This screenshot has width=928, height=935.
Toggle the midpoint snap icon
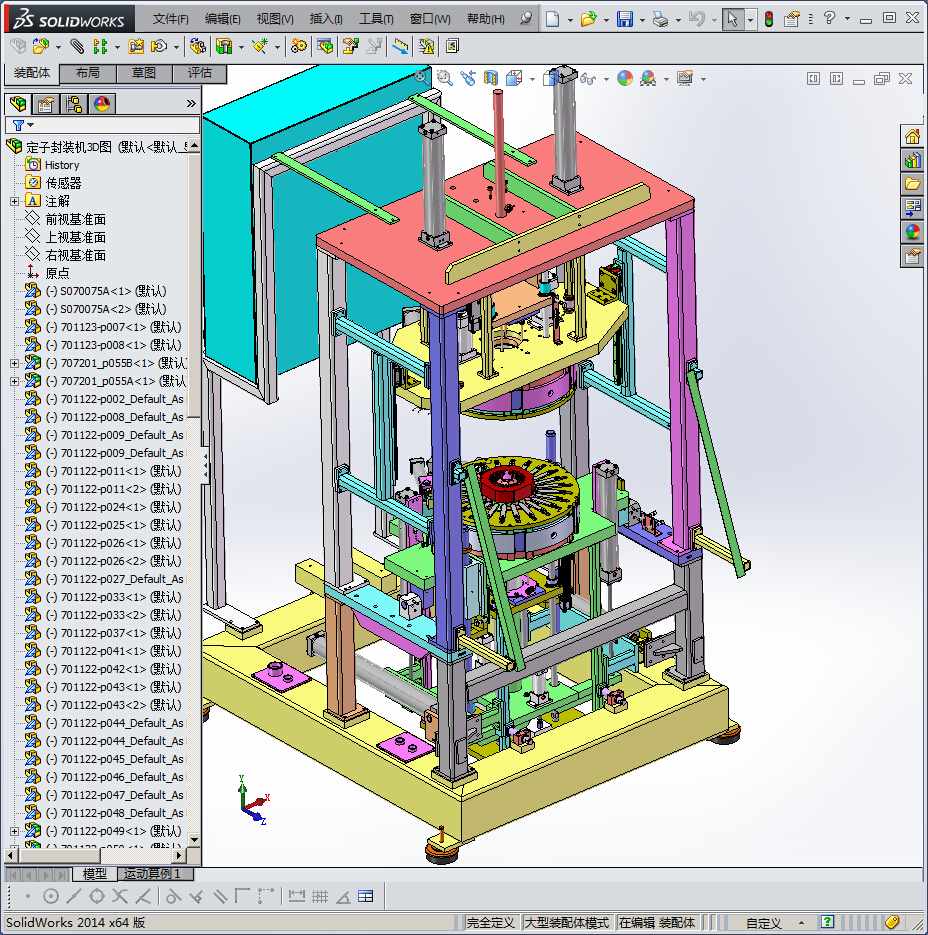(x=74, y=896)
